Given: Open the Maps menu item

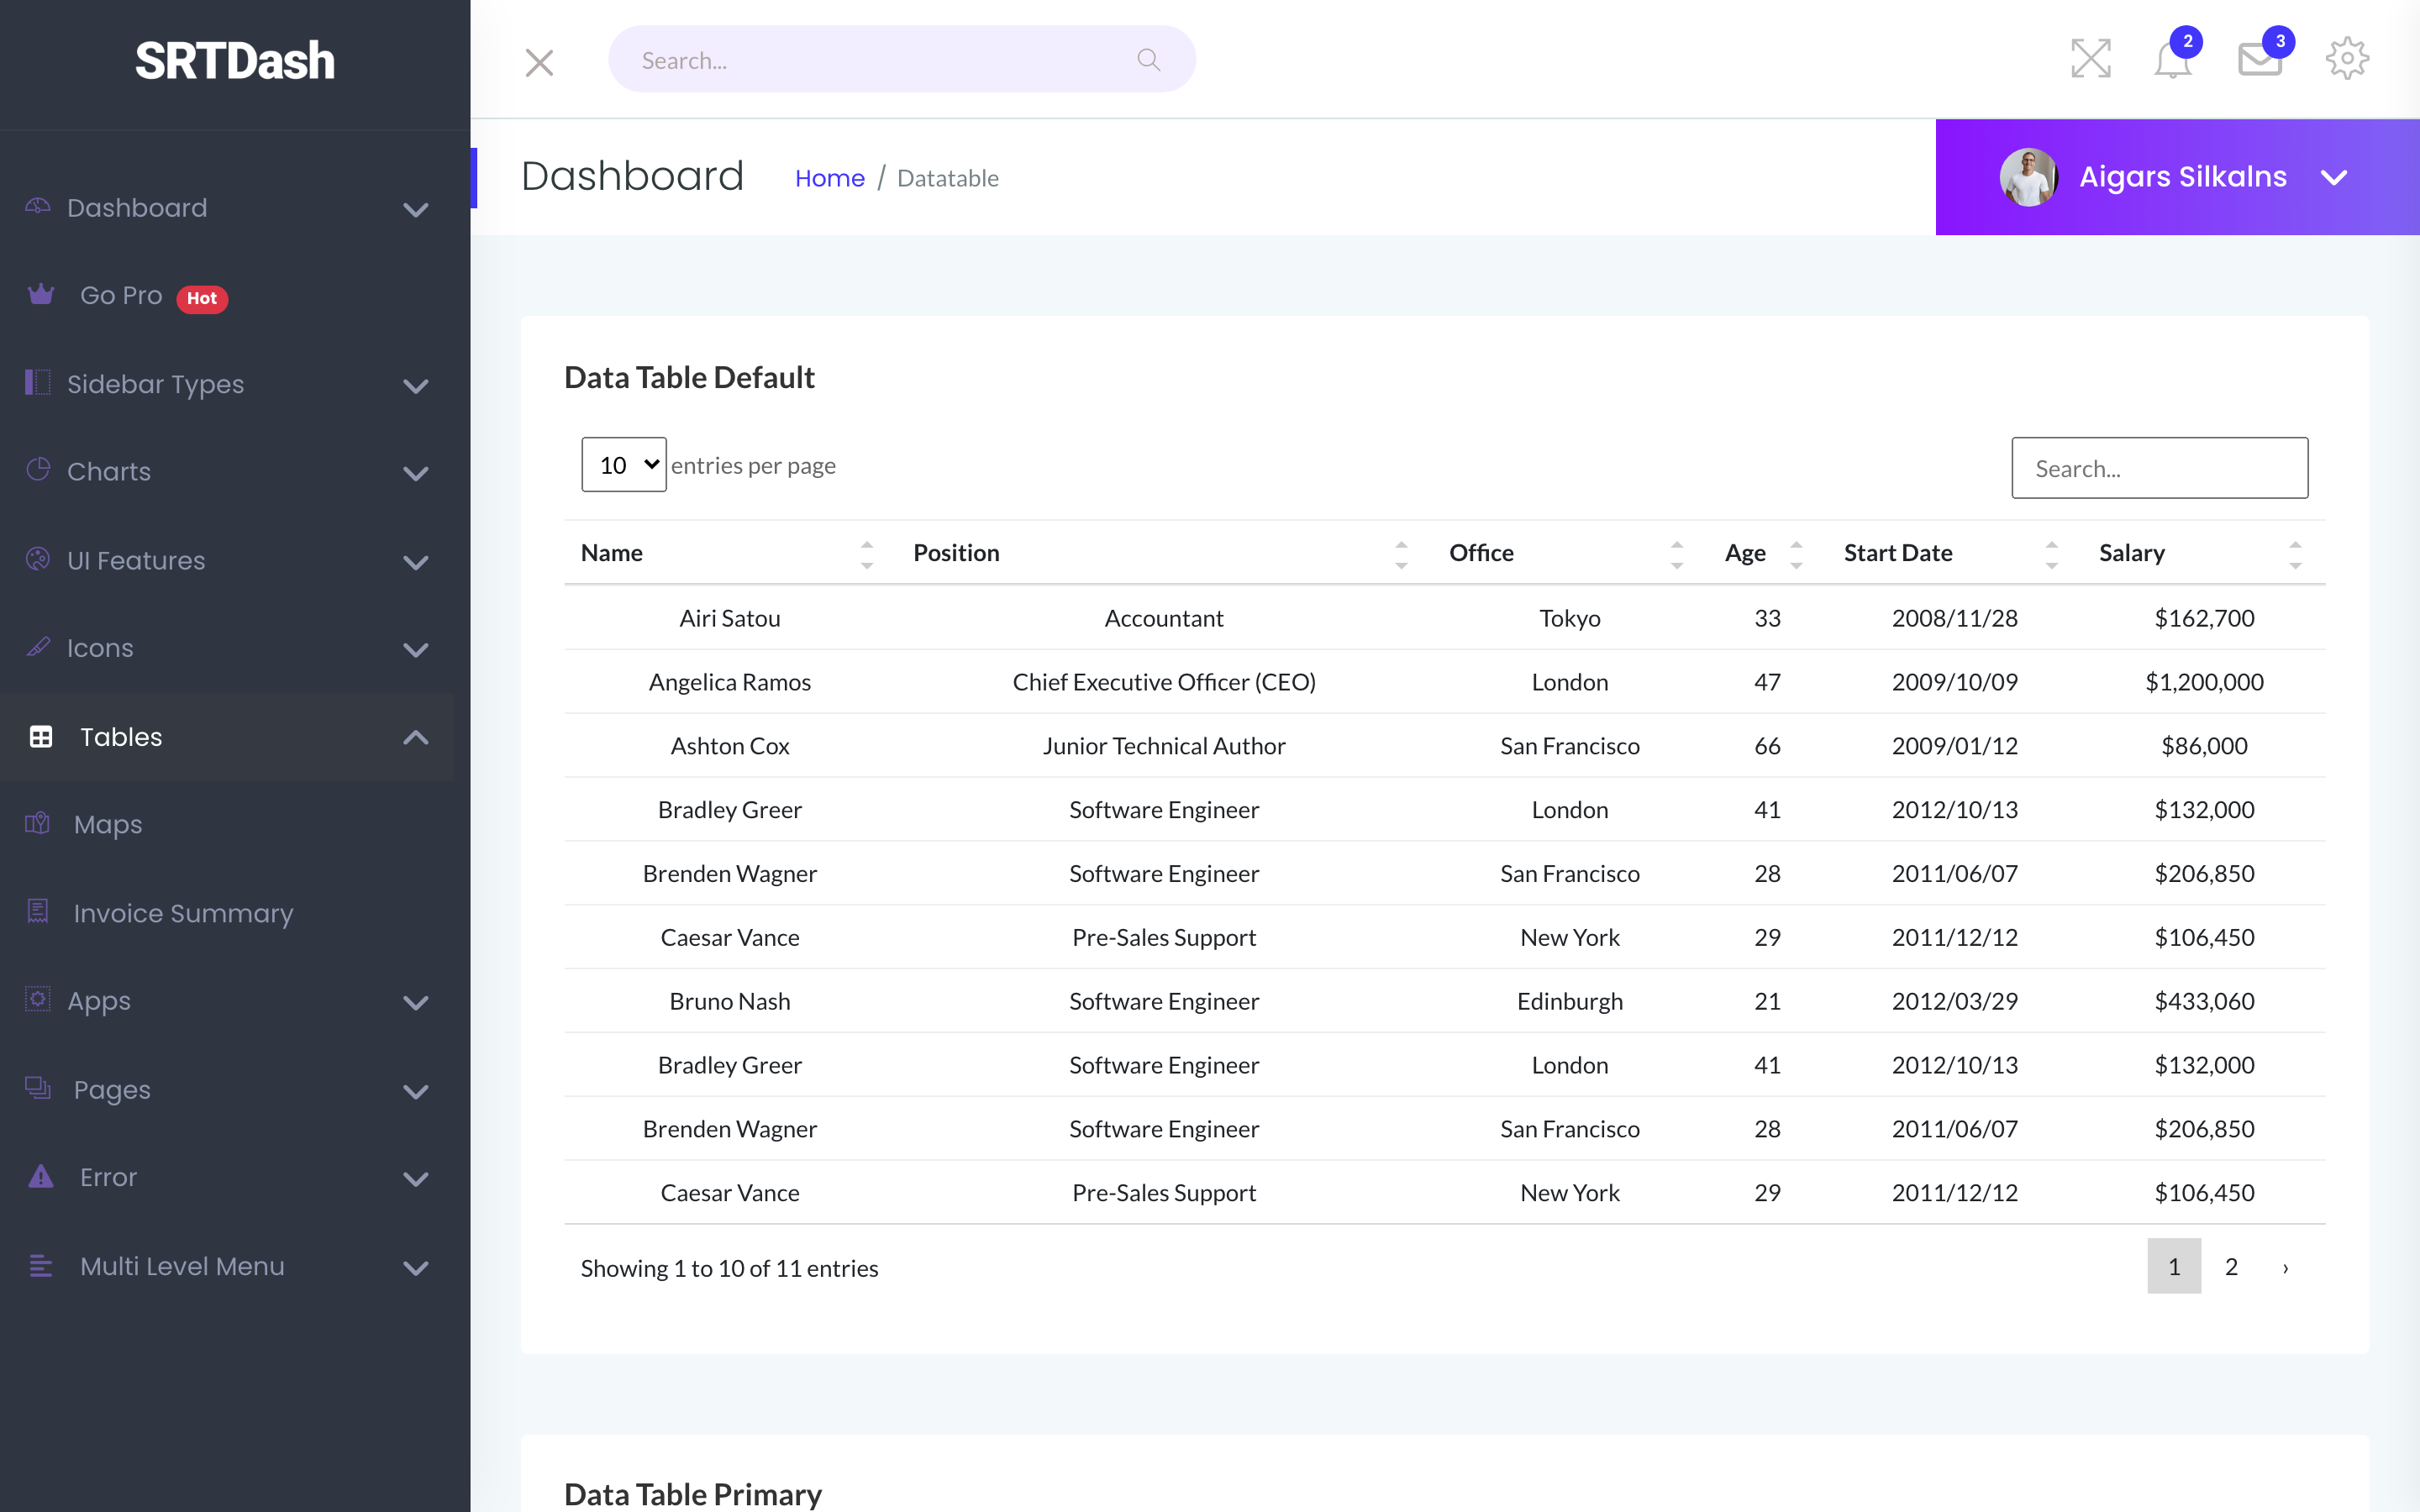Looking at the screenshot, I should pyautogui.click(x=108, y=825).
